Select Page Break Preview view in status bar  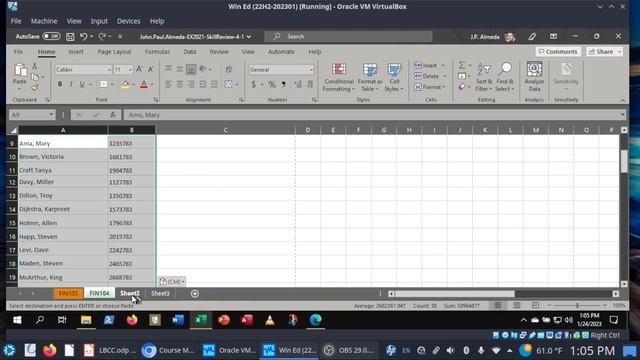coord(535,305)
